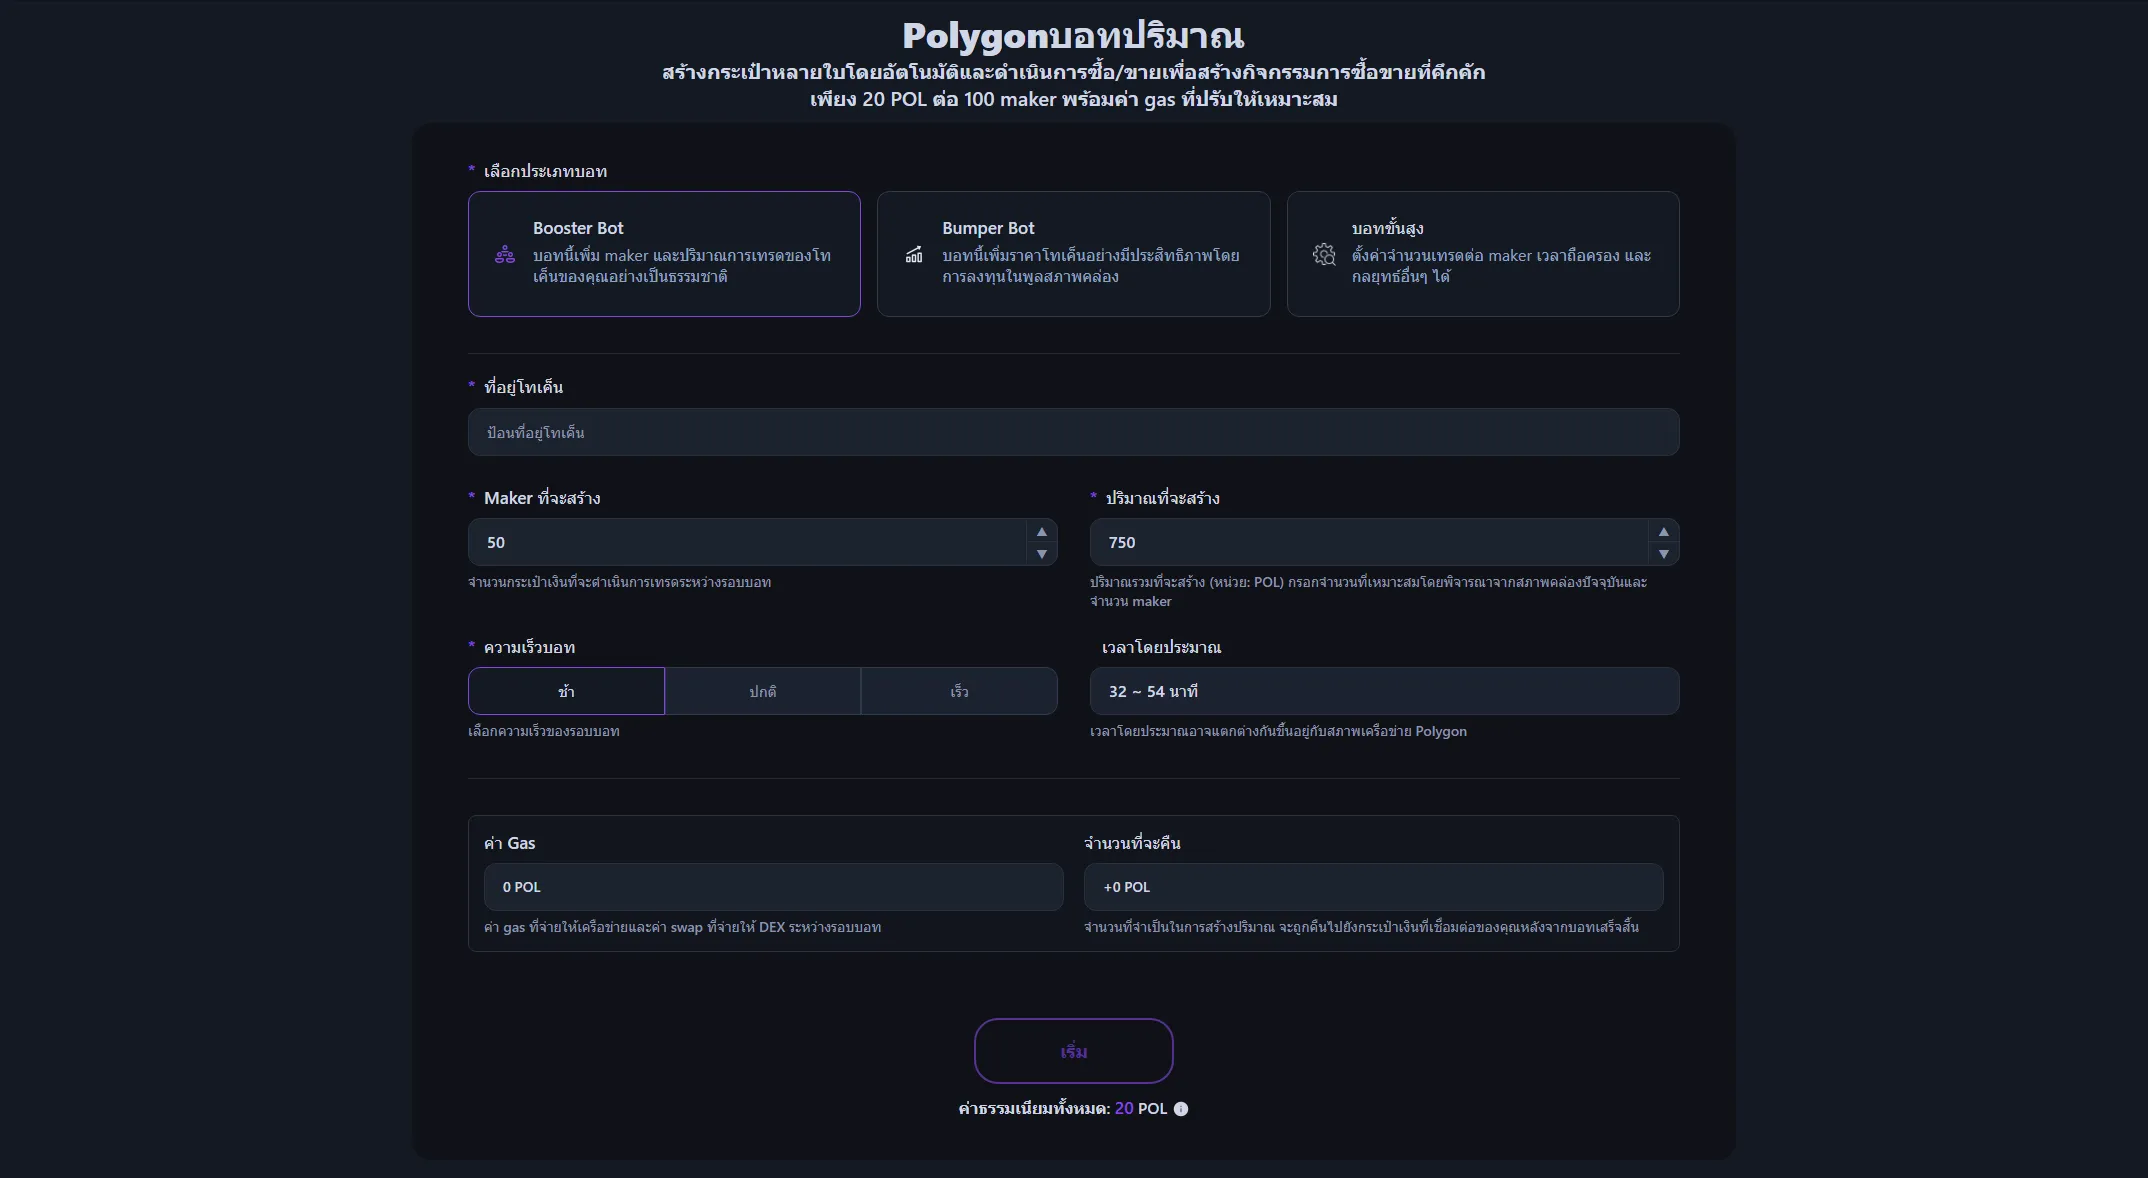The width and height of the screenshot is (2148, 1178).
Task: Choose the บอทขั้นสูง advanced bot card
Action: coord(1482,254)
